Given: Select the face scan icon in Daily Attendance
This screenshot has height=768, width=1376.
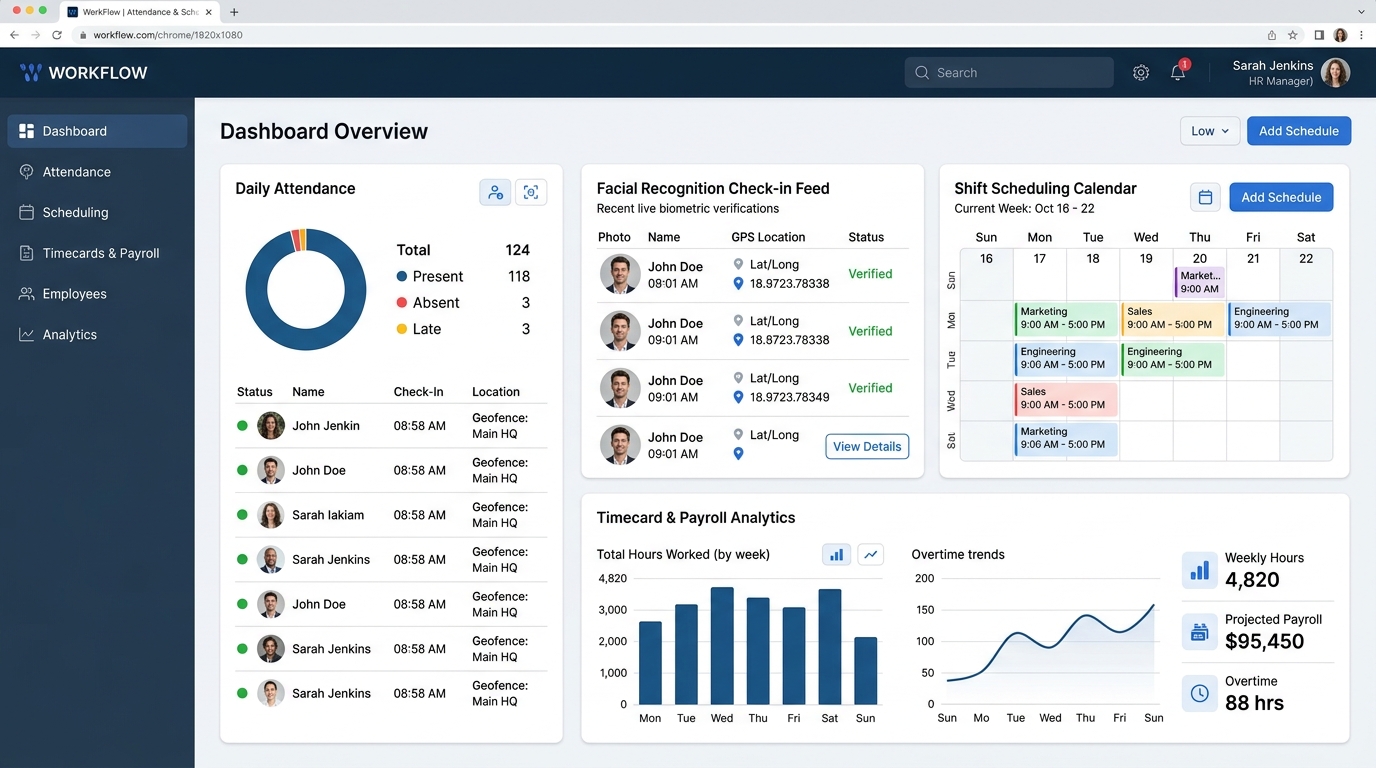Looking at the screenshot, I should click(x=531, y=192).
